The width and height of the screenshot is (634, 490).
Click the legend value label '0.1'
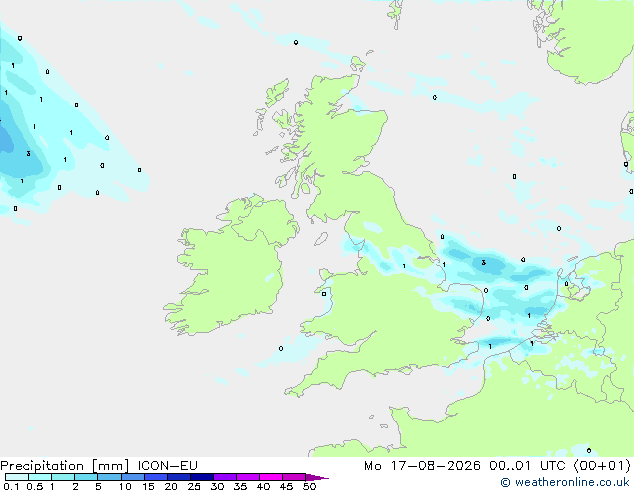click(11, 486)
